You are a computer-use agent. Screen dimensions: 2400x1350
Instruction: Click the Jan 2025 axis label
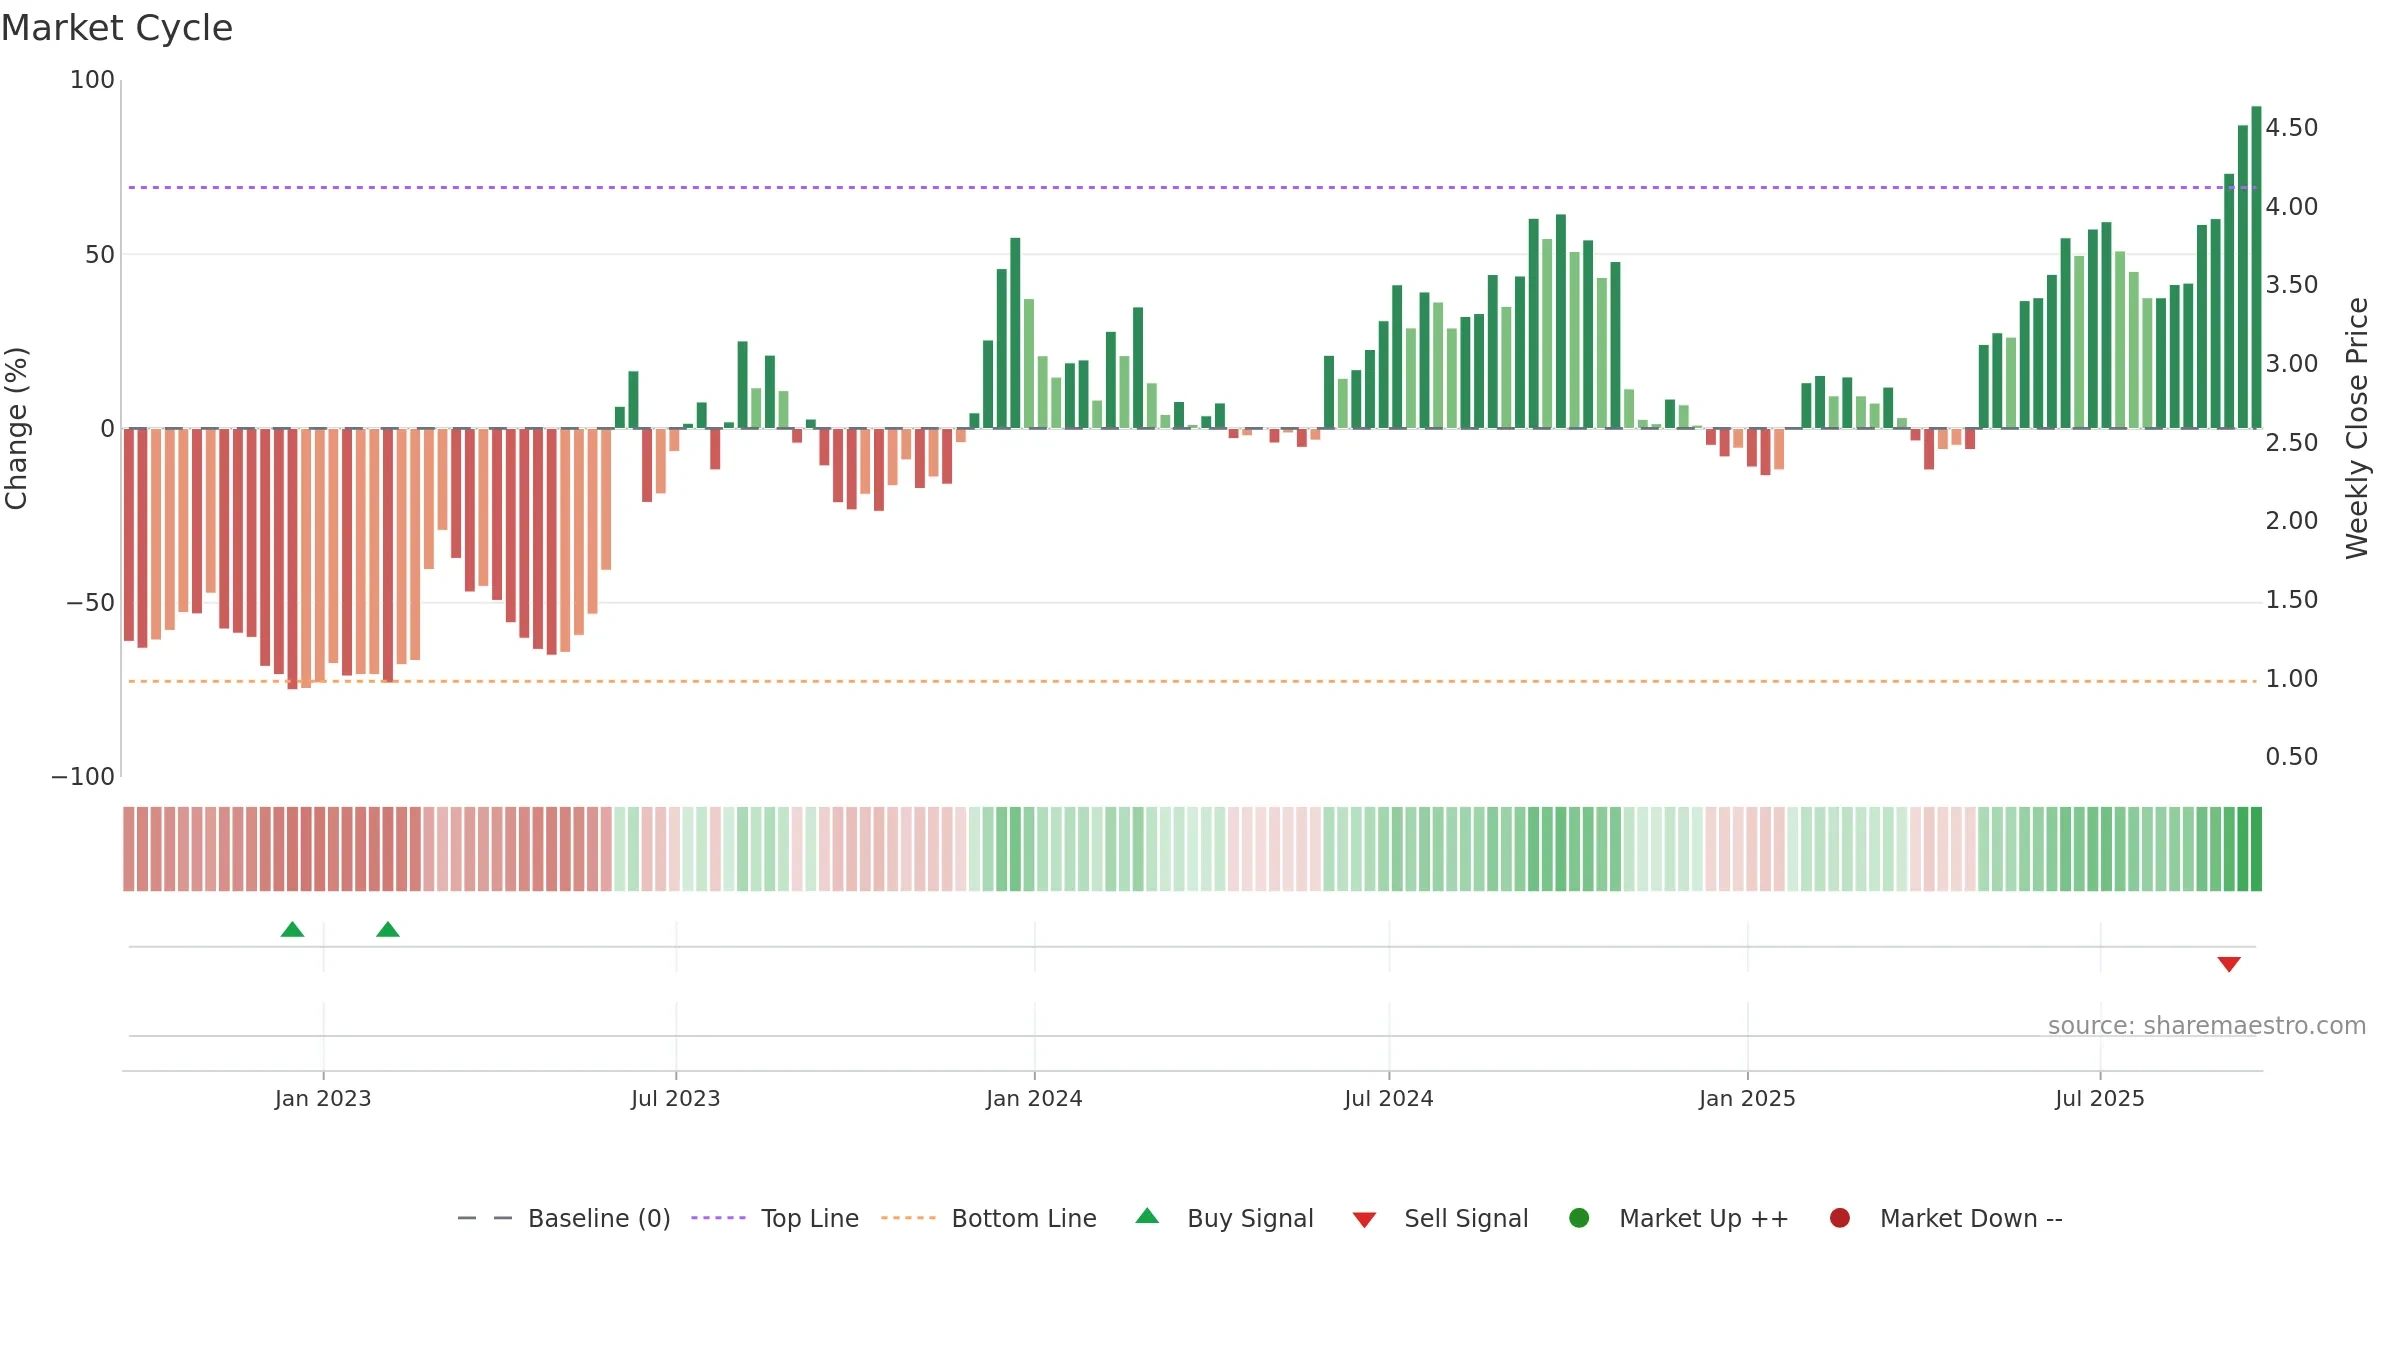pos(1747,1098)
